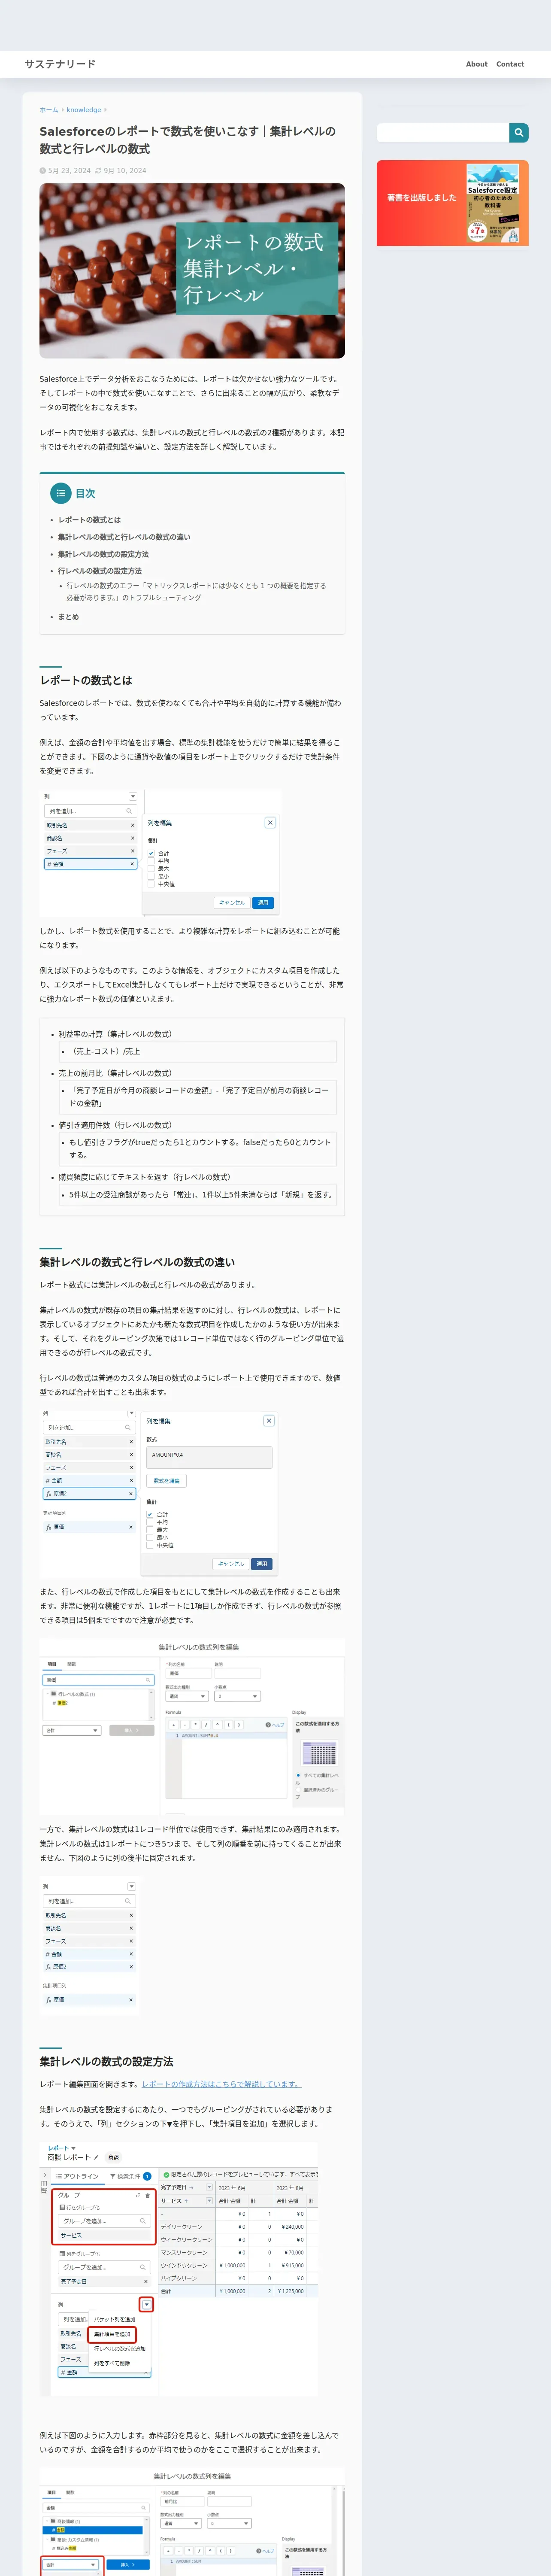Jump to レポートの数式とは from the table of contents
Image resolution: width=551 pixels, height=2576 pixels.
pyautogui.click(x=89, y=520)
